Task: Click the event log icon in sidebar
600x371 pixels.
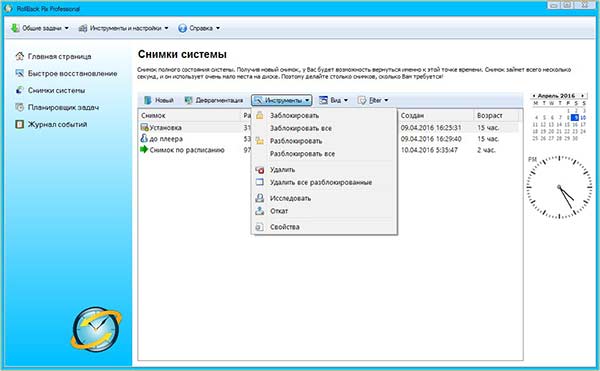Action: (x=20, y=124)
